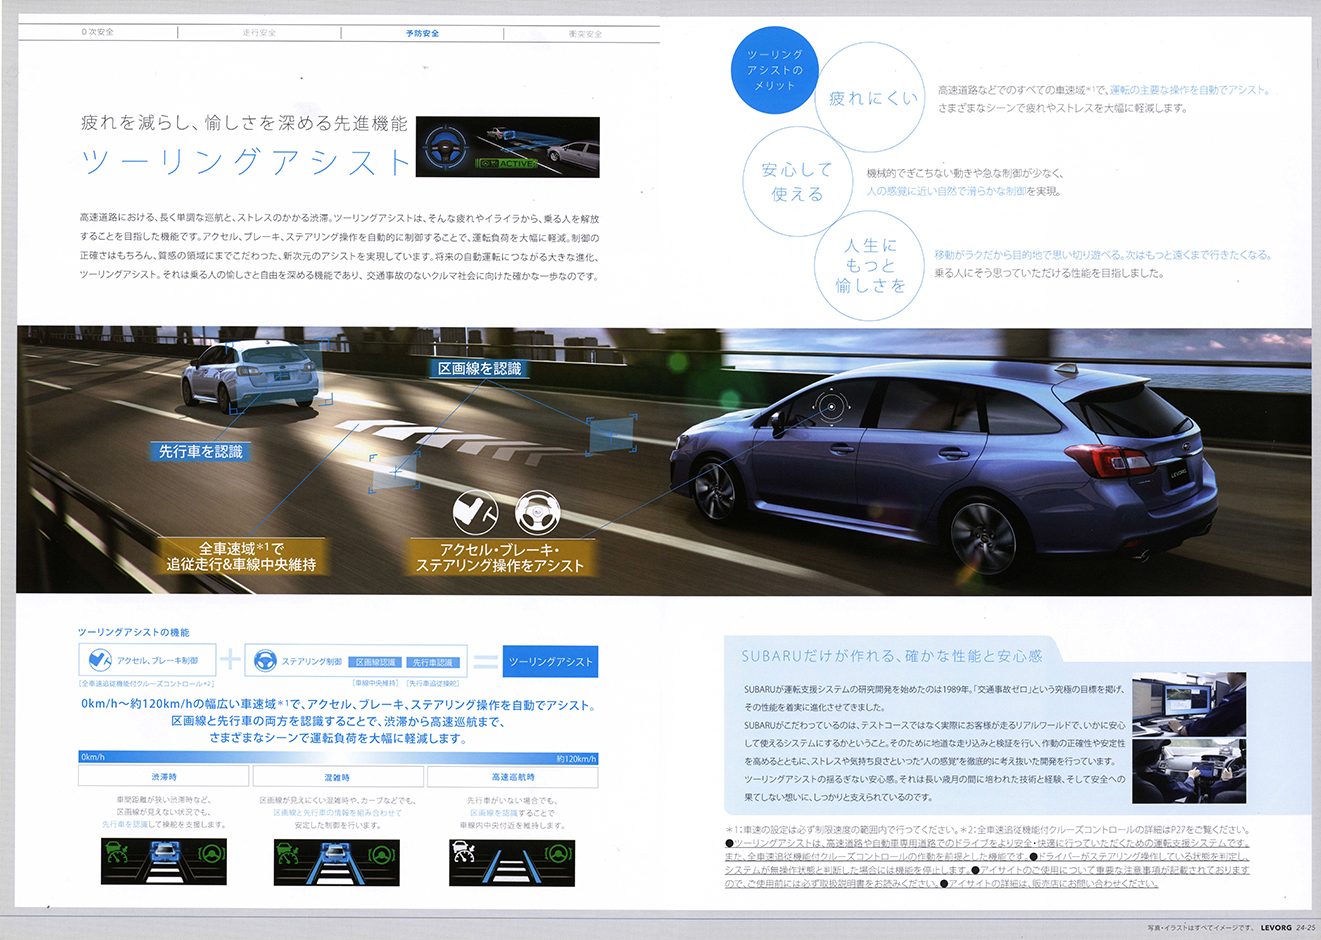Click the 先行車追従操舵 bracket note
Viewport: 1321px width, 940px height.
pos(433,683)
